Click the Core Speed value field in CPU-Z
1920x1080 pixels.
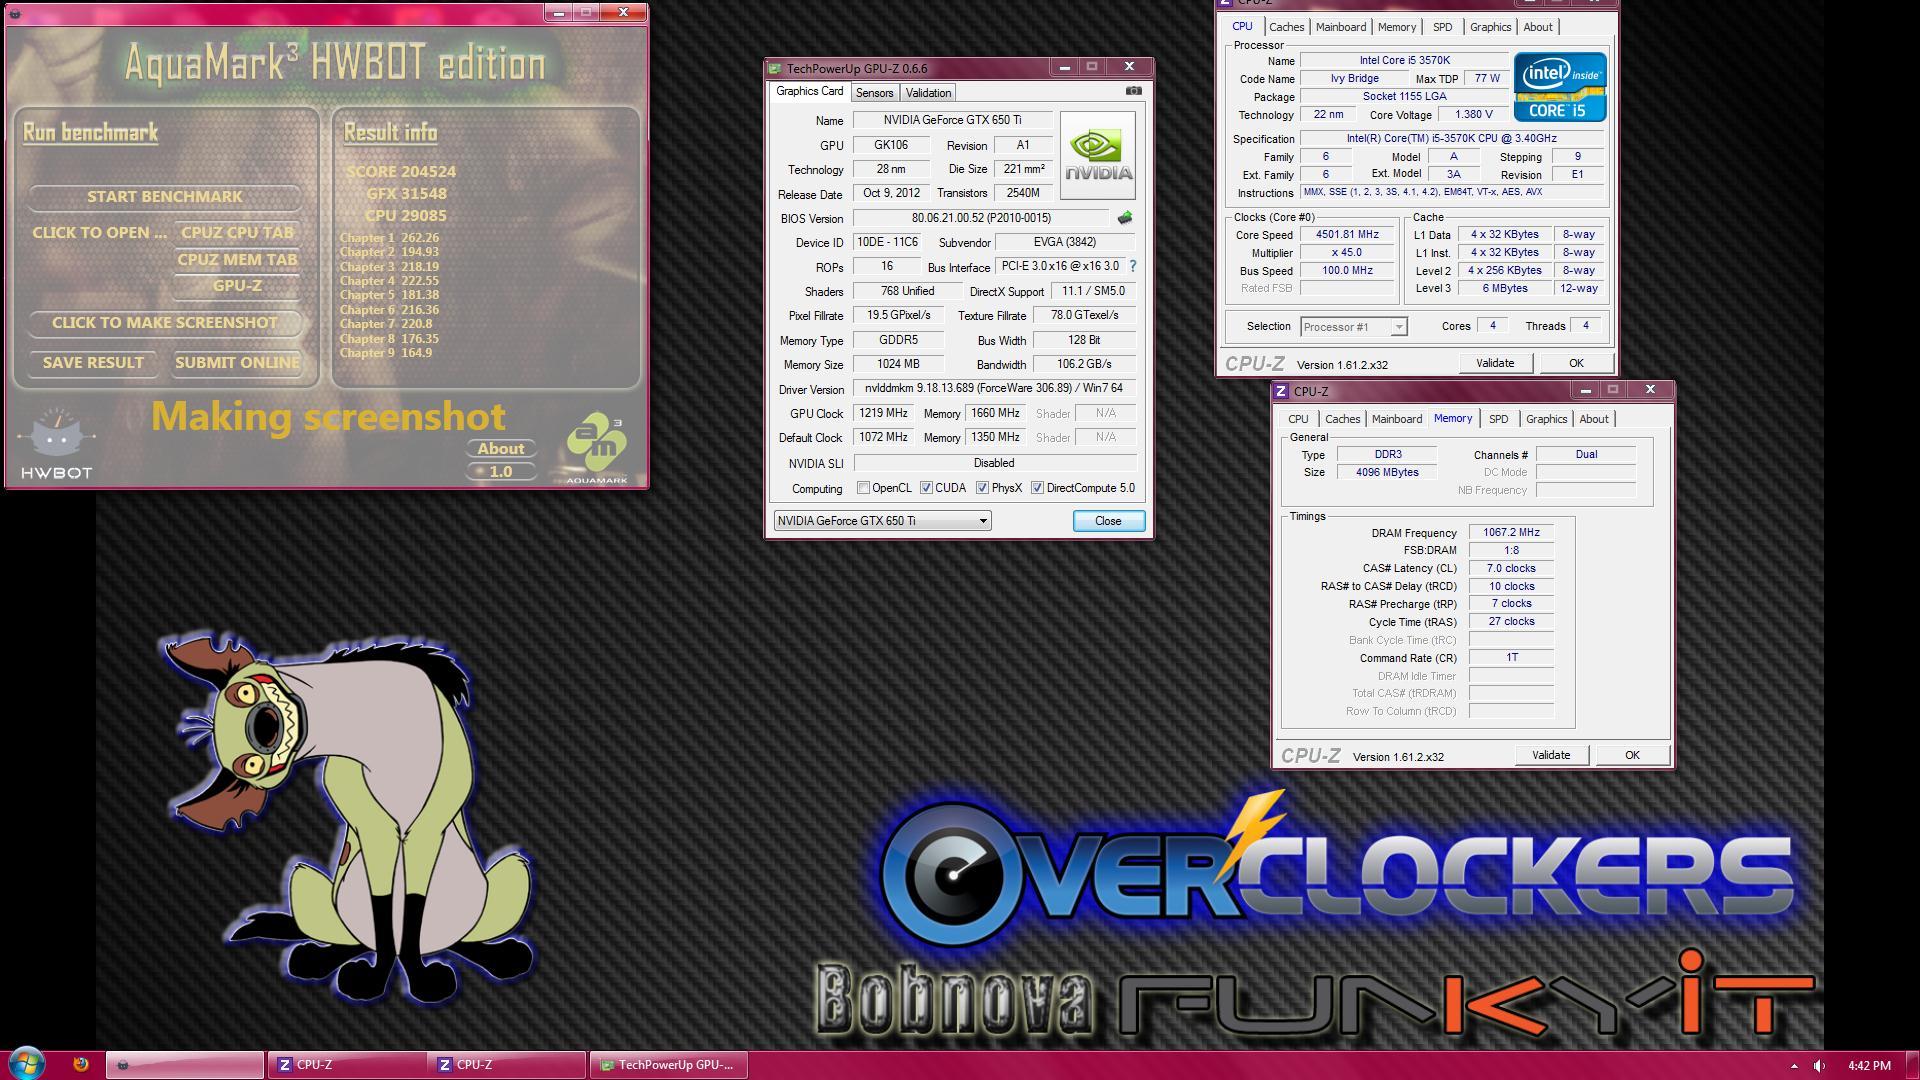pyautogui.click(x=1347, y=235)
